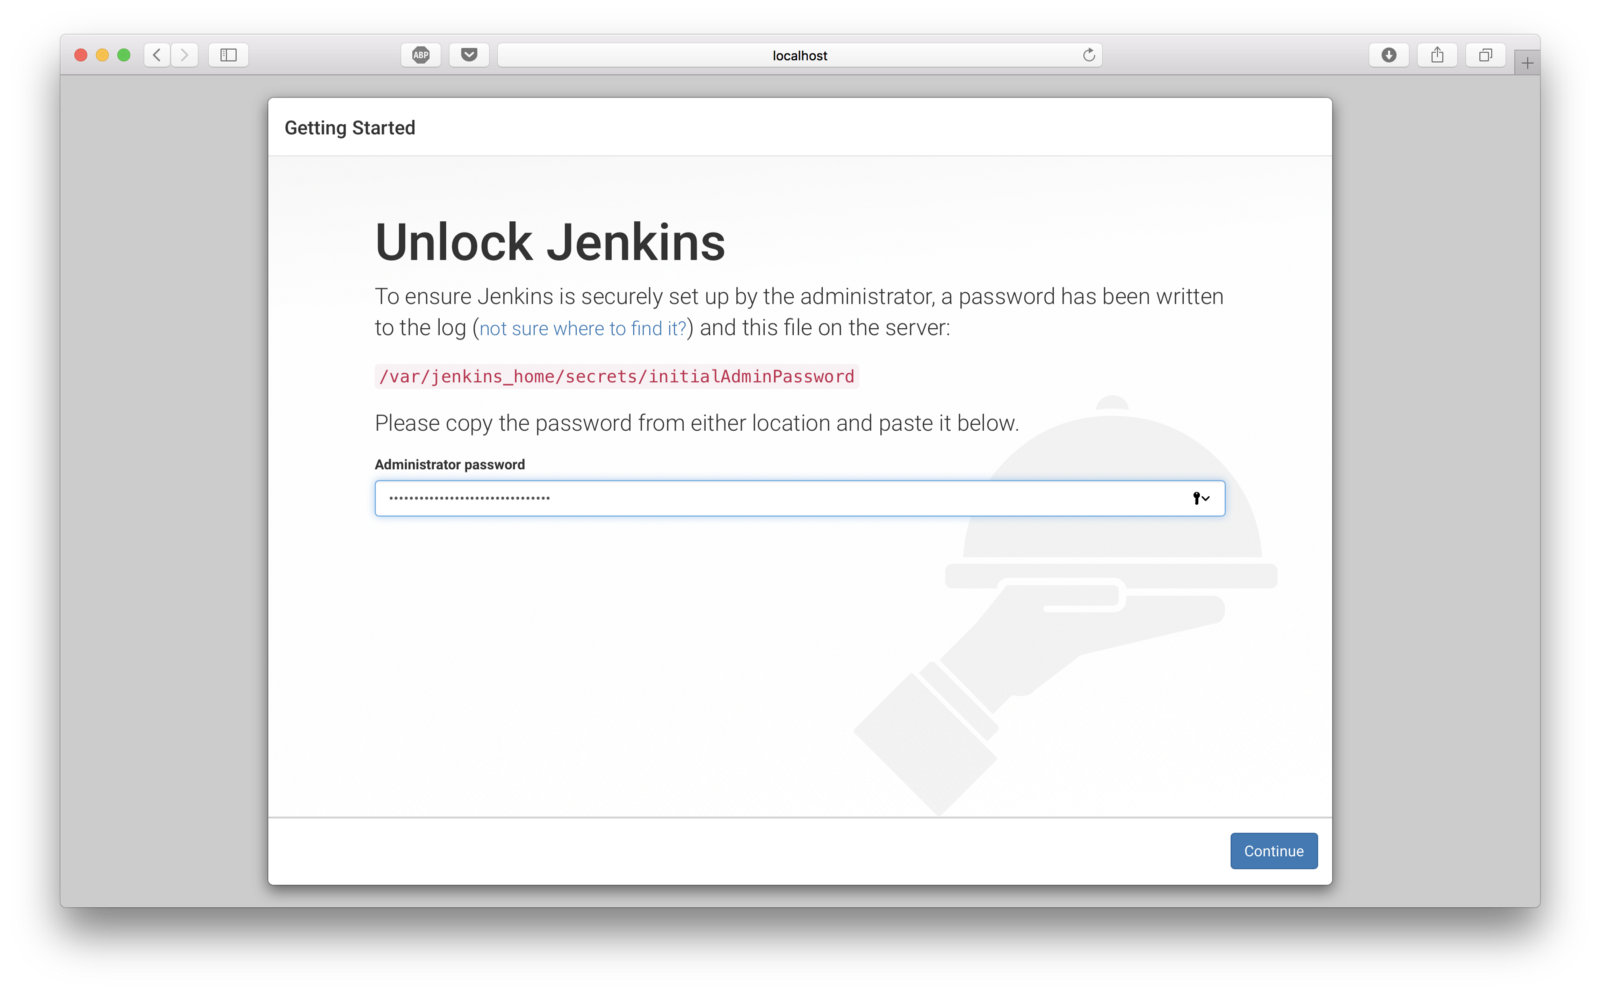Close the Safari window
Viewport: 1600px width, 993px height.
click(x=81, y=55)
